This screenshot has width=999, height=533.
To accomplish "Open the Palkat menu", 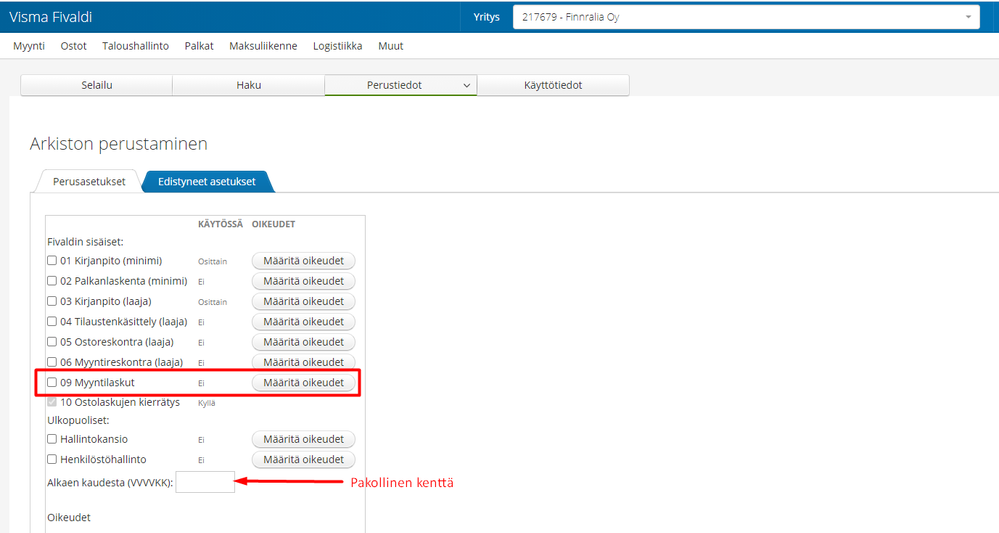I will [199, 46].
